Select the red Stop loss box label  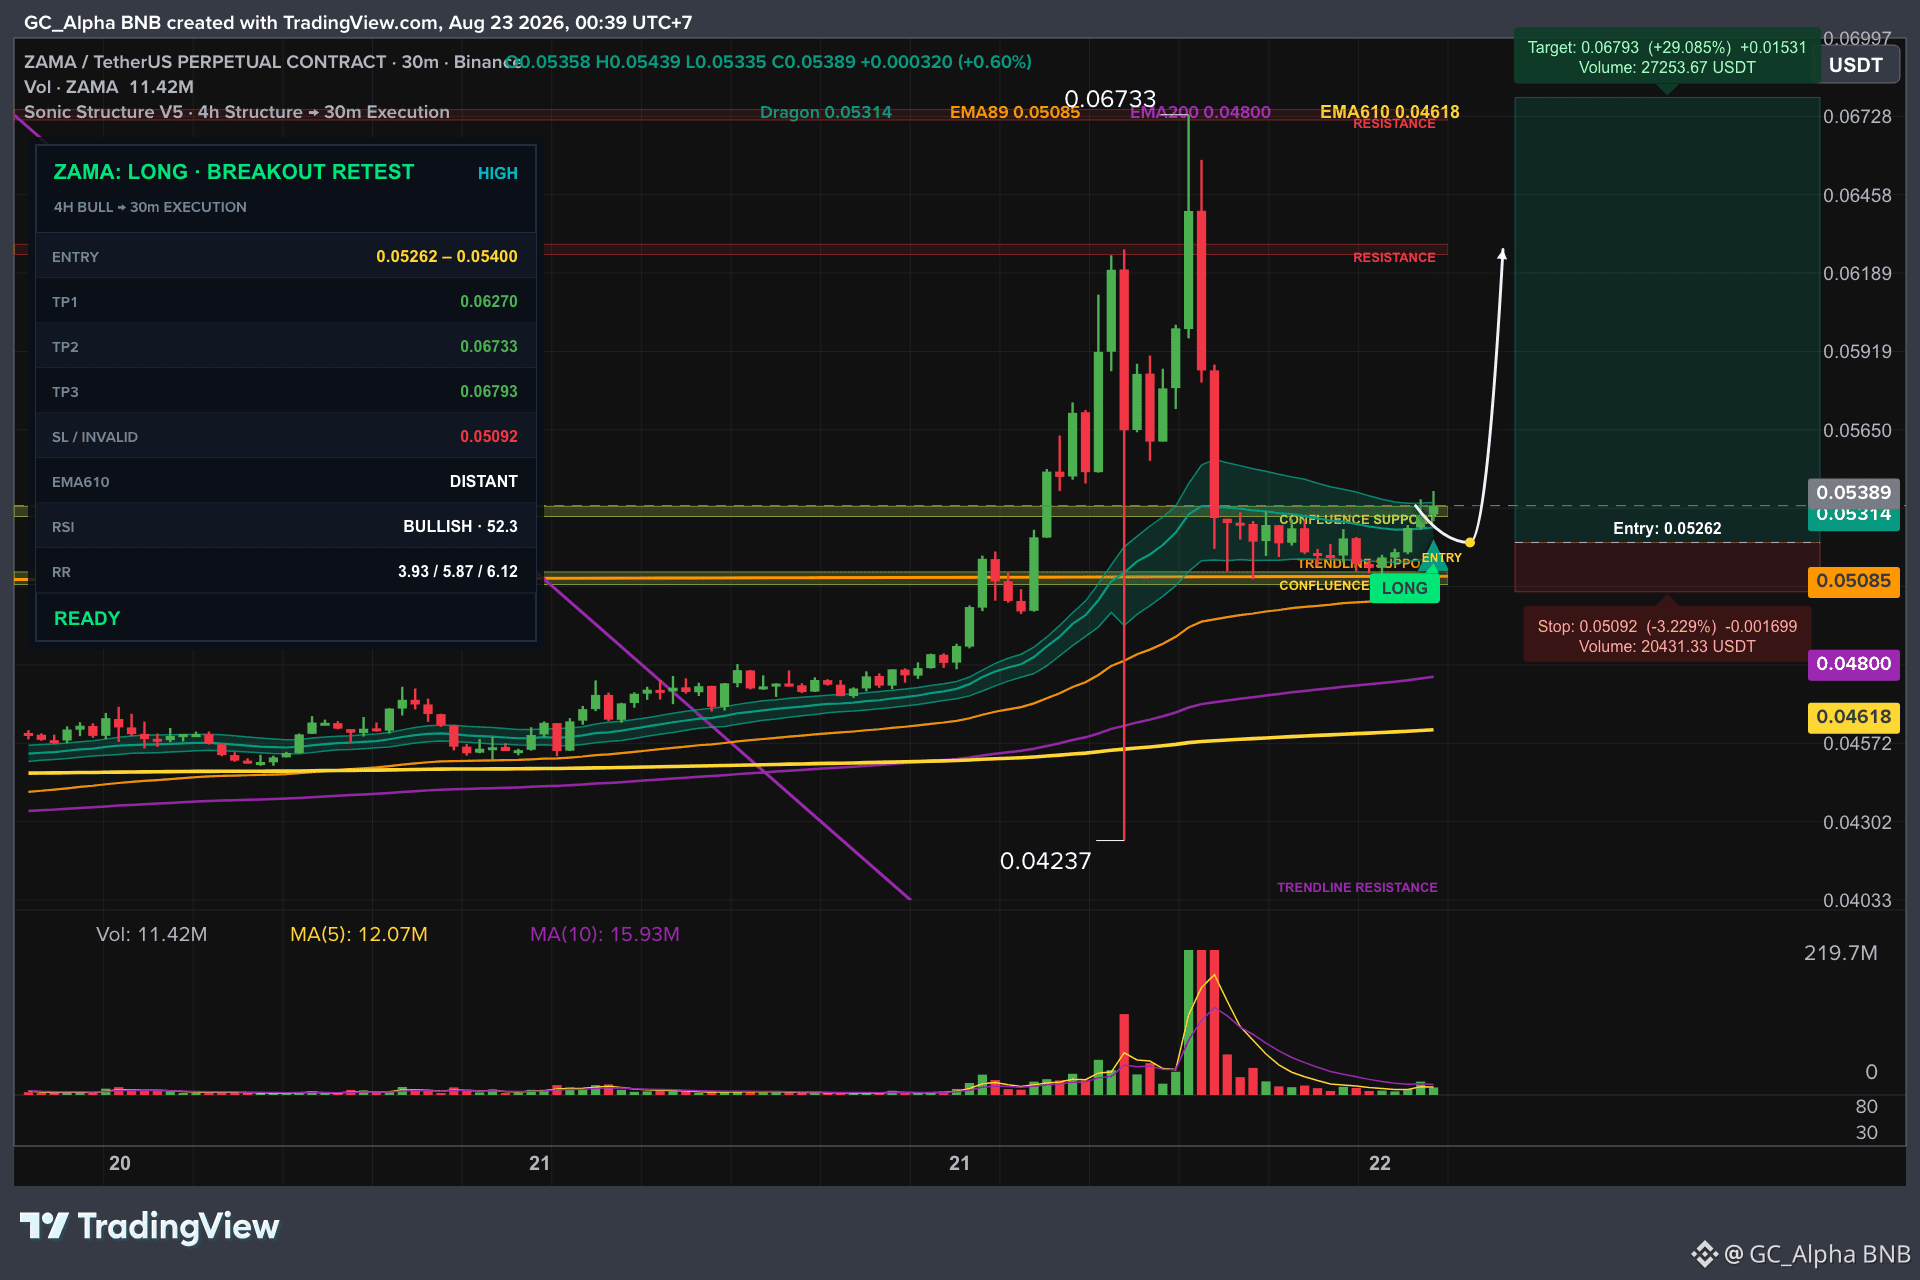1667,636
